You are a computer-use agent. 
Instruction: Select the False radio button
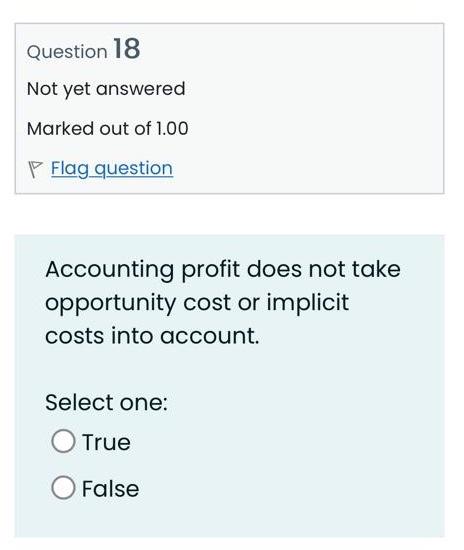pos(63,488)
